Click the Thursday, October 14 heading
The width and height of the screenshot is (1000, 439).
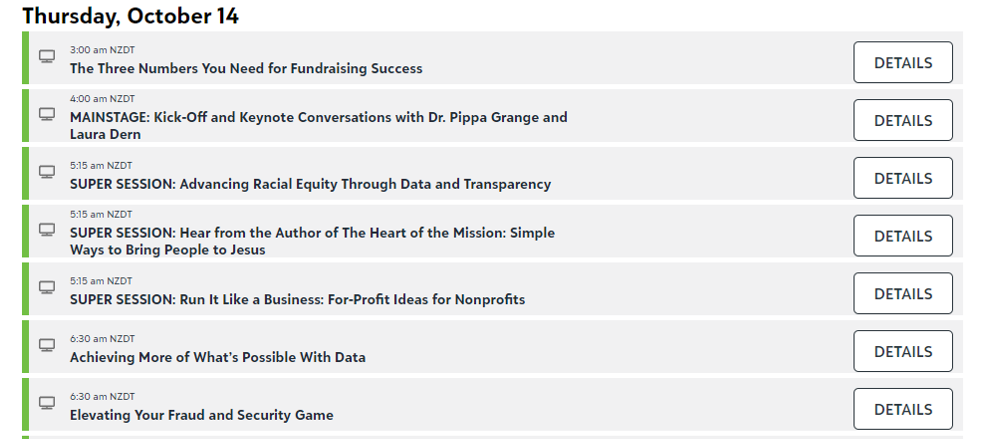point(130,16)
